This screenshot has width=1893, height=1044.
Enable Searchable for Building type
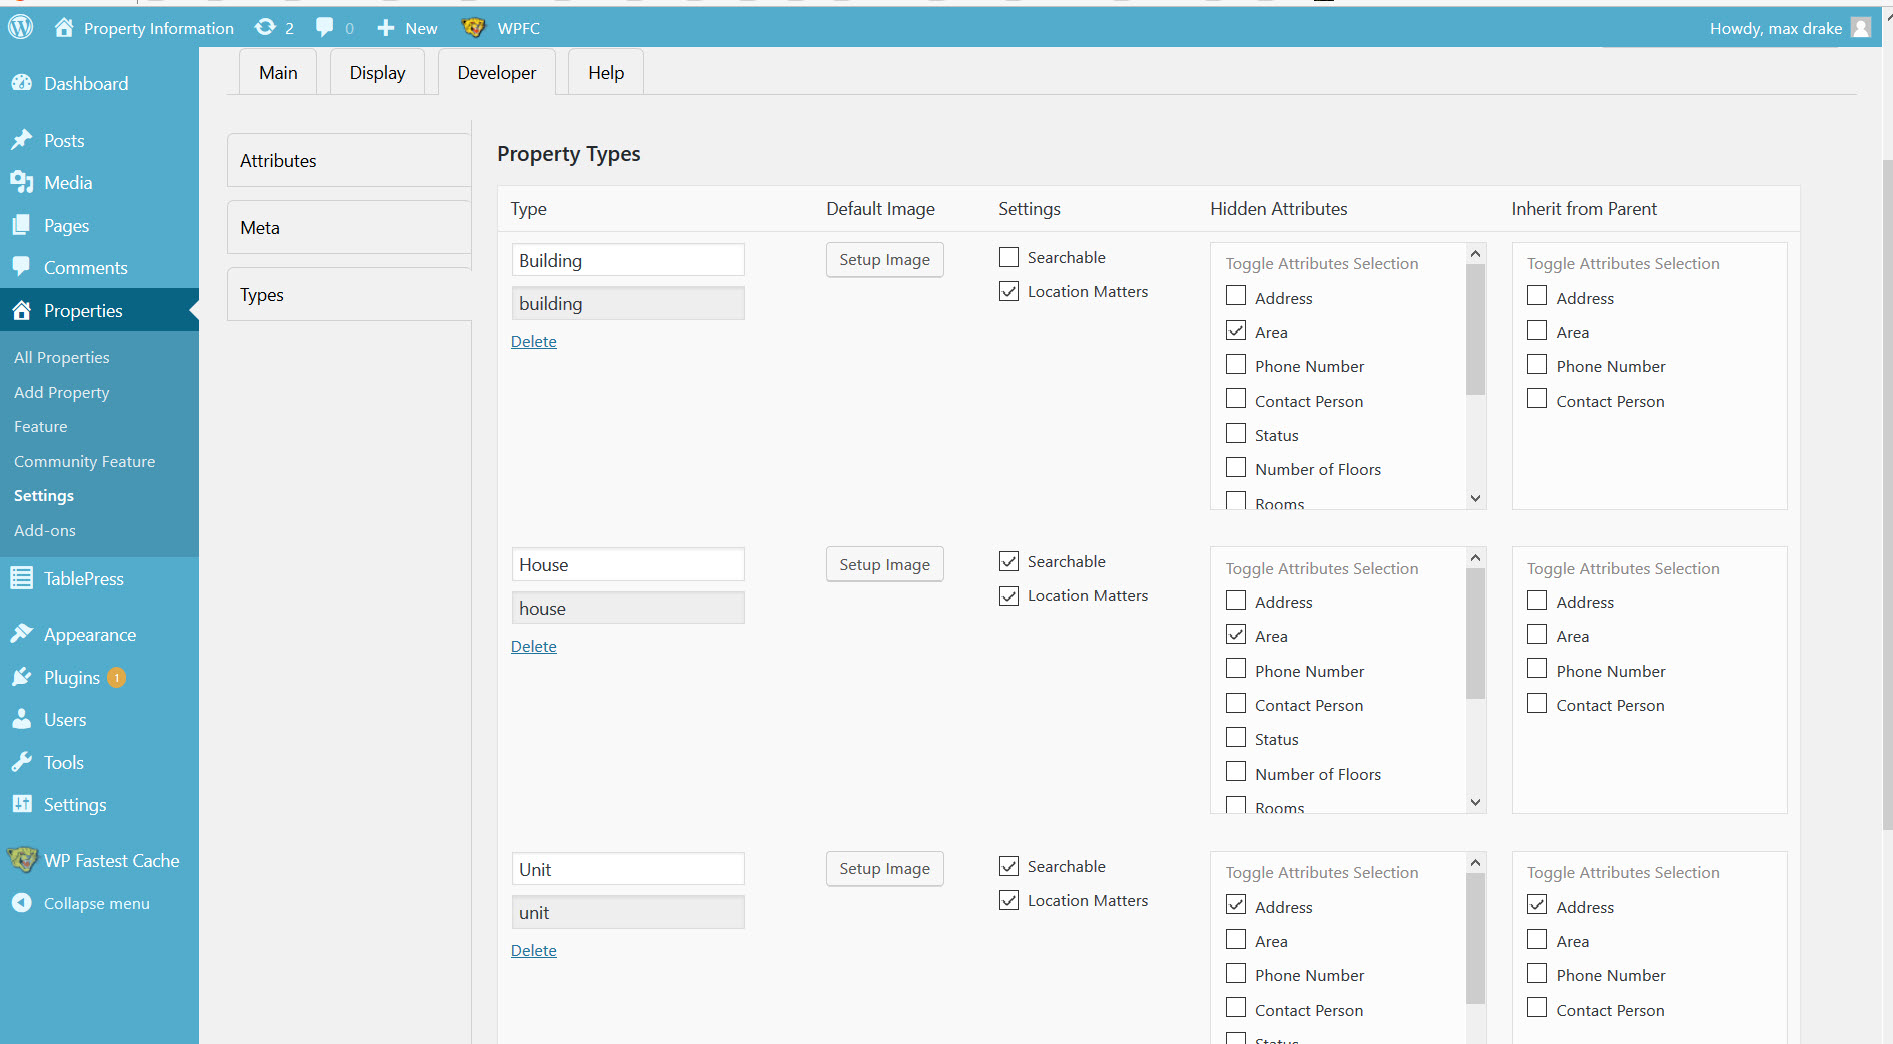pos(1009,257)
